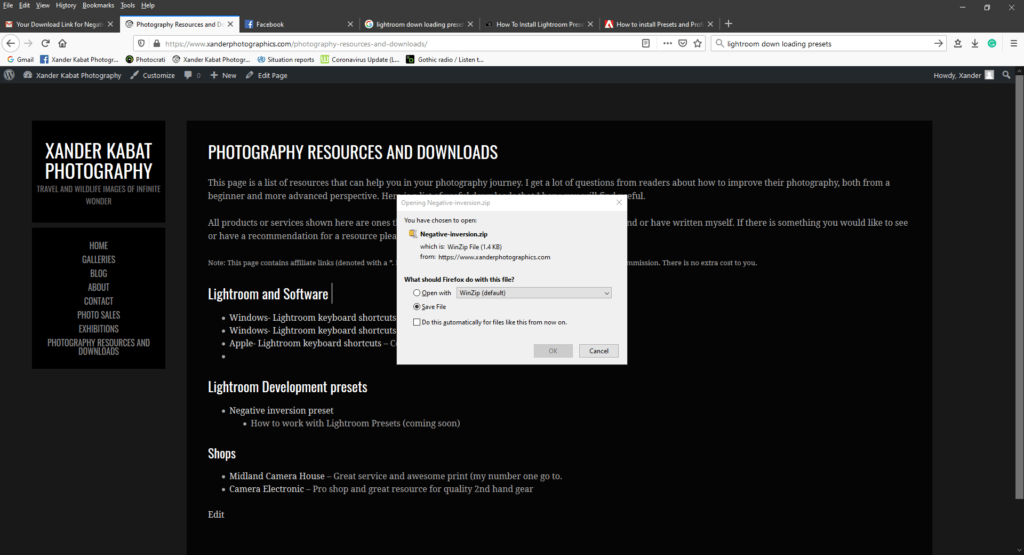Click the WordPress admin bar search icon
The image size is (1024, 555).
point(1006,75)
